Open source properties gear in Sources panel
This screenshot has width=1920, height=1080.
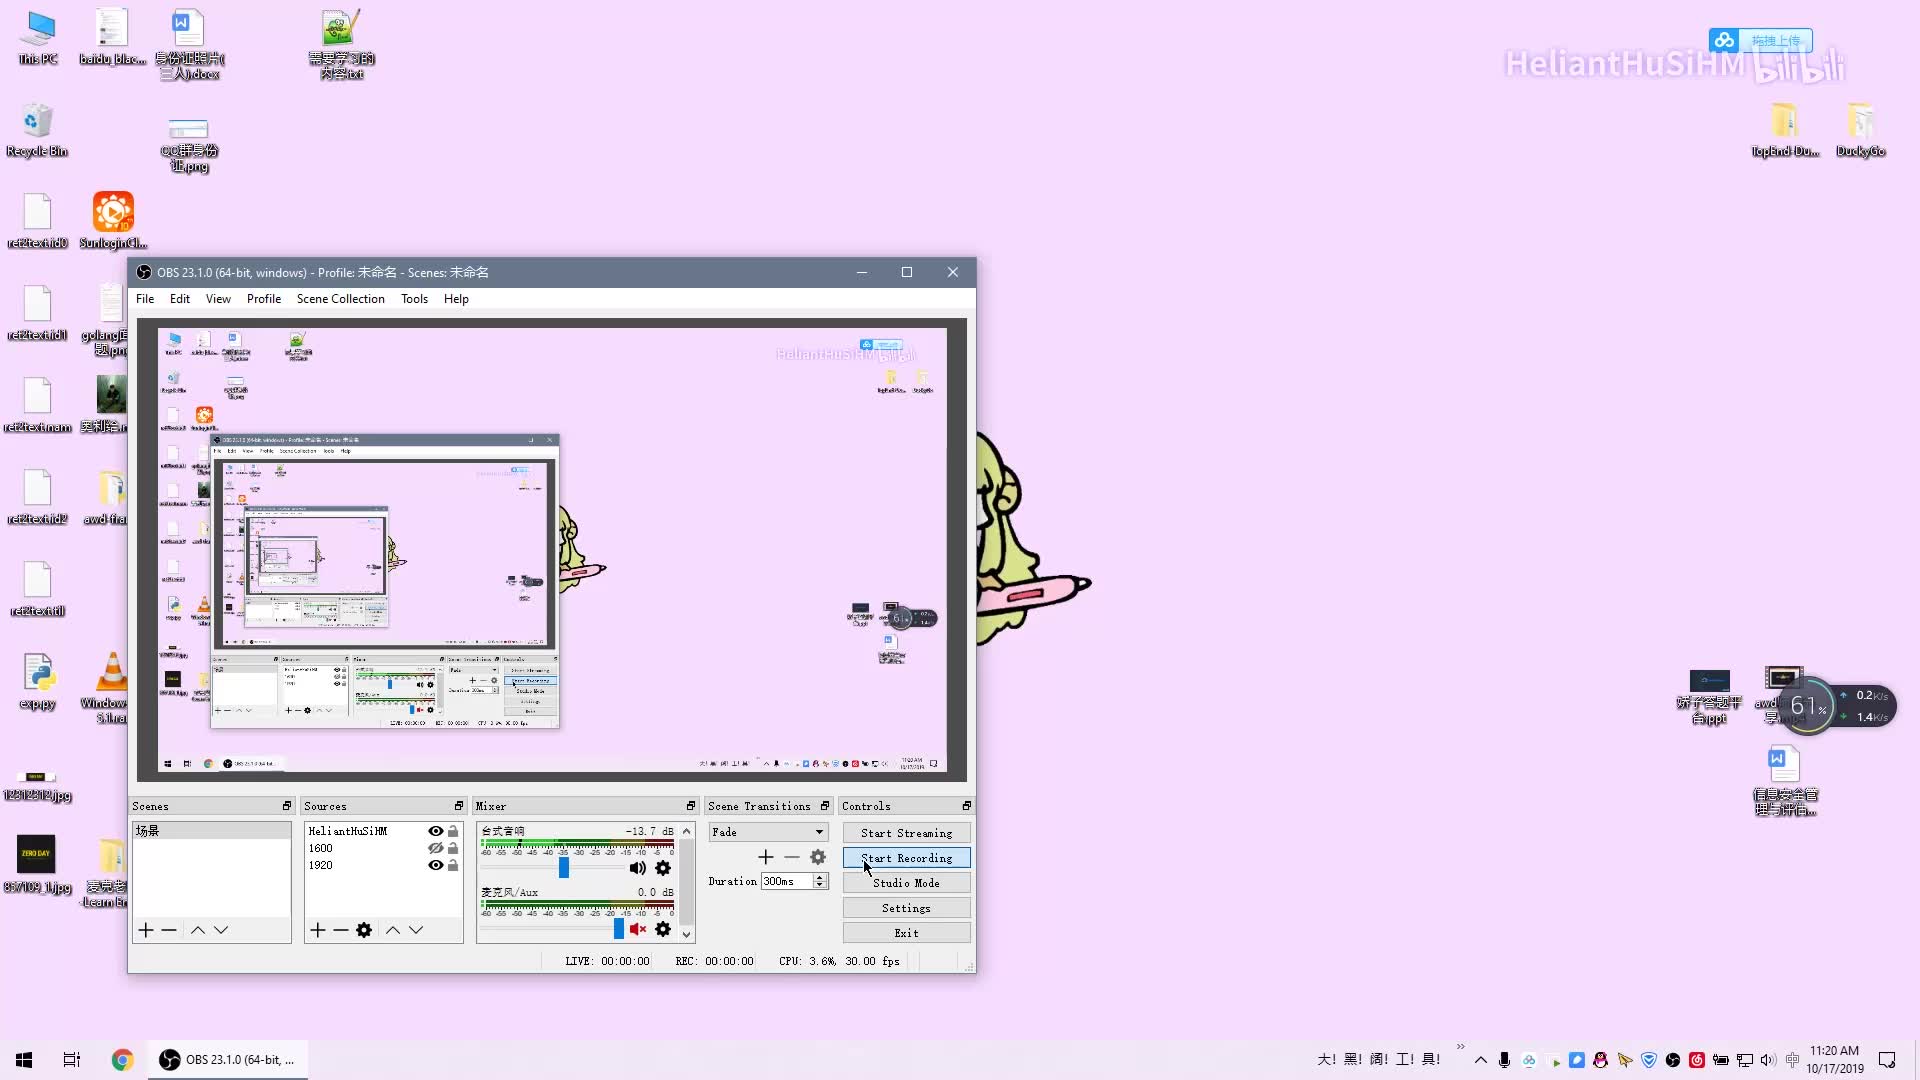364,930
